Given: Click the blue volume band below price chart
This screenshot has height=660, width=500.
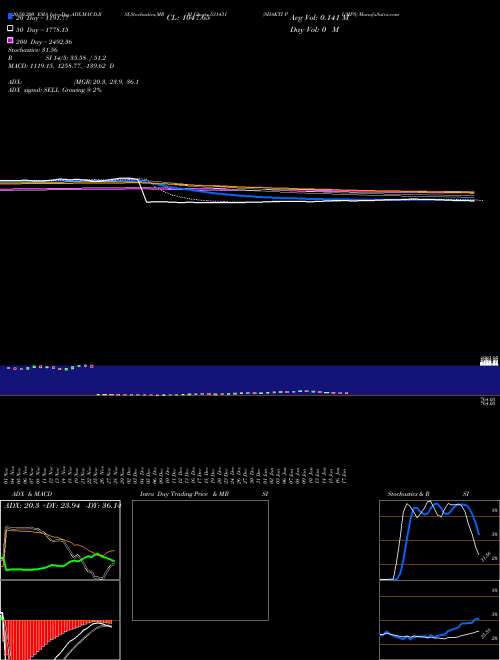Looking at the screenshot, I should (250, 380).
